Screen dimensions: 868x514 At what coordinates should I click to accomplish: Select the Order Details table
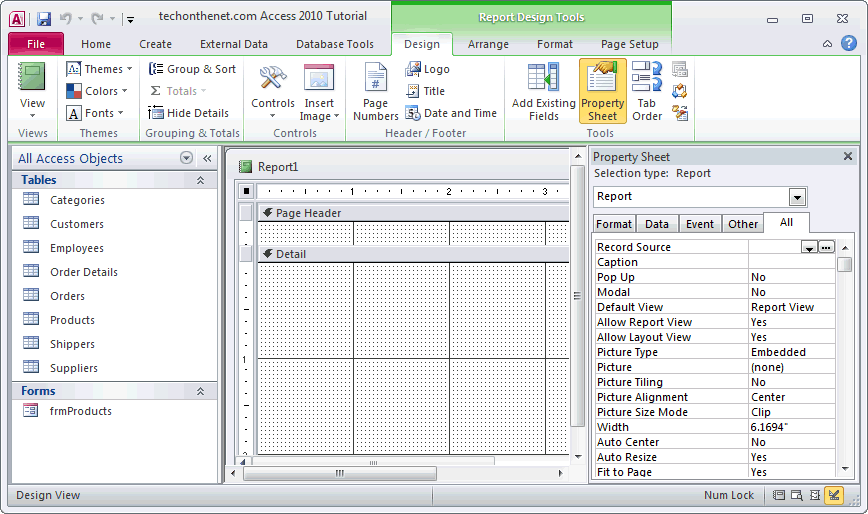click(x=115, y=272)
